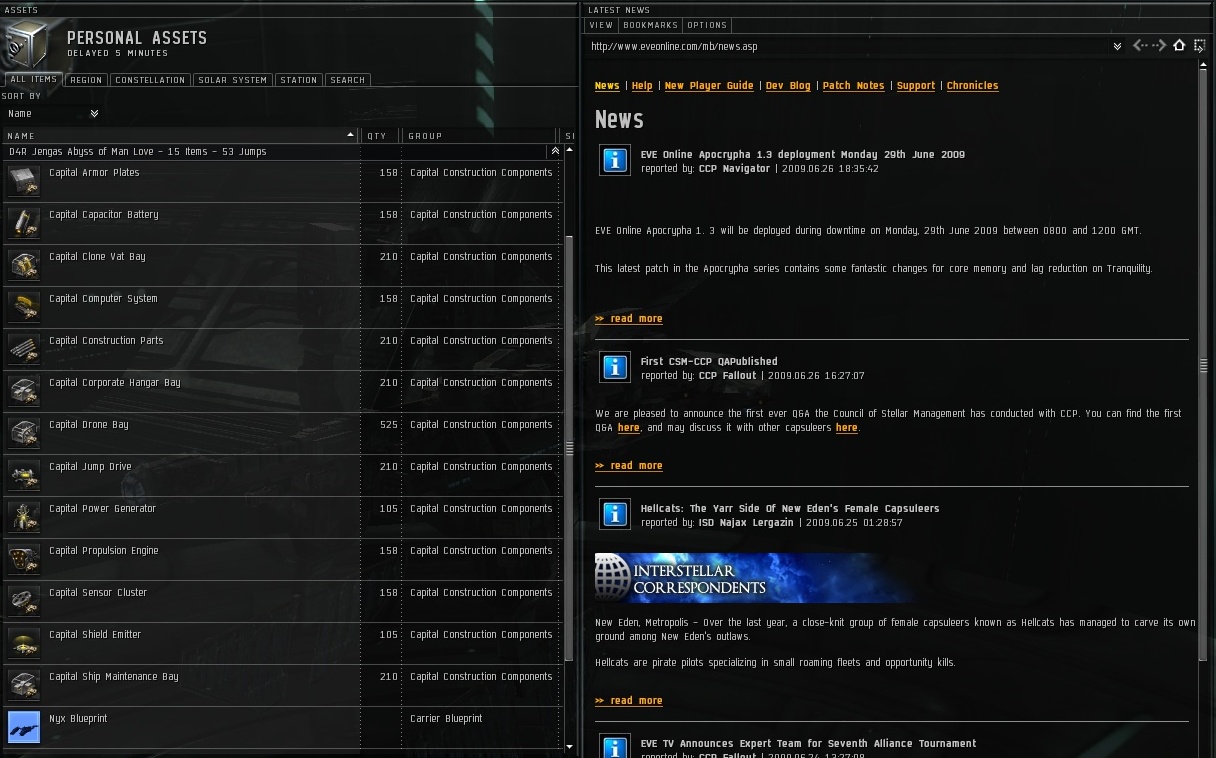Open the News link in navigation bar
Viewport: 1216px width, 758px height.
coord(607,86)
